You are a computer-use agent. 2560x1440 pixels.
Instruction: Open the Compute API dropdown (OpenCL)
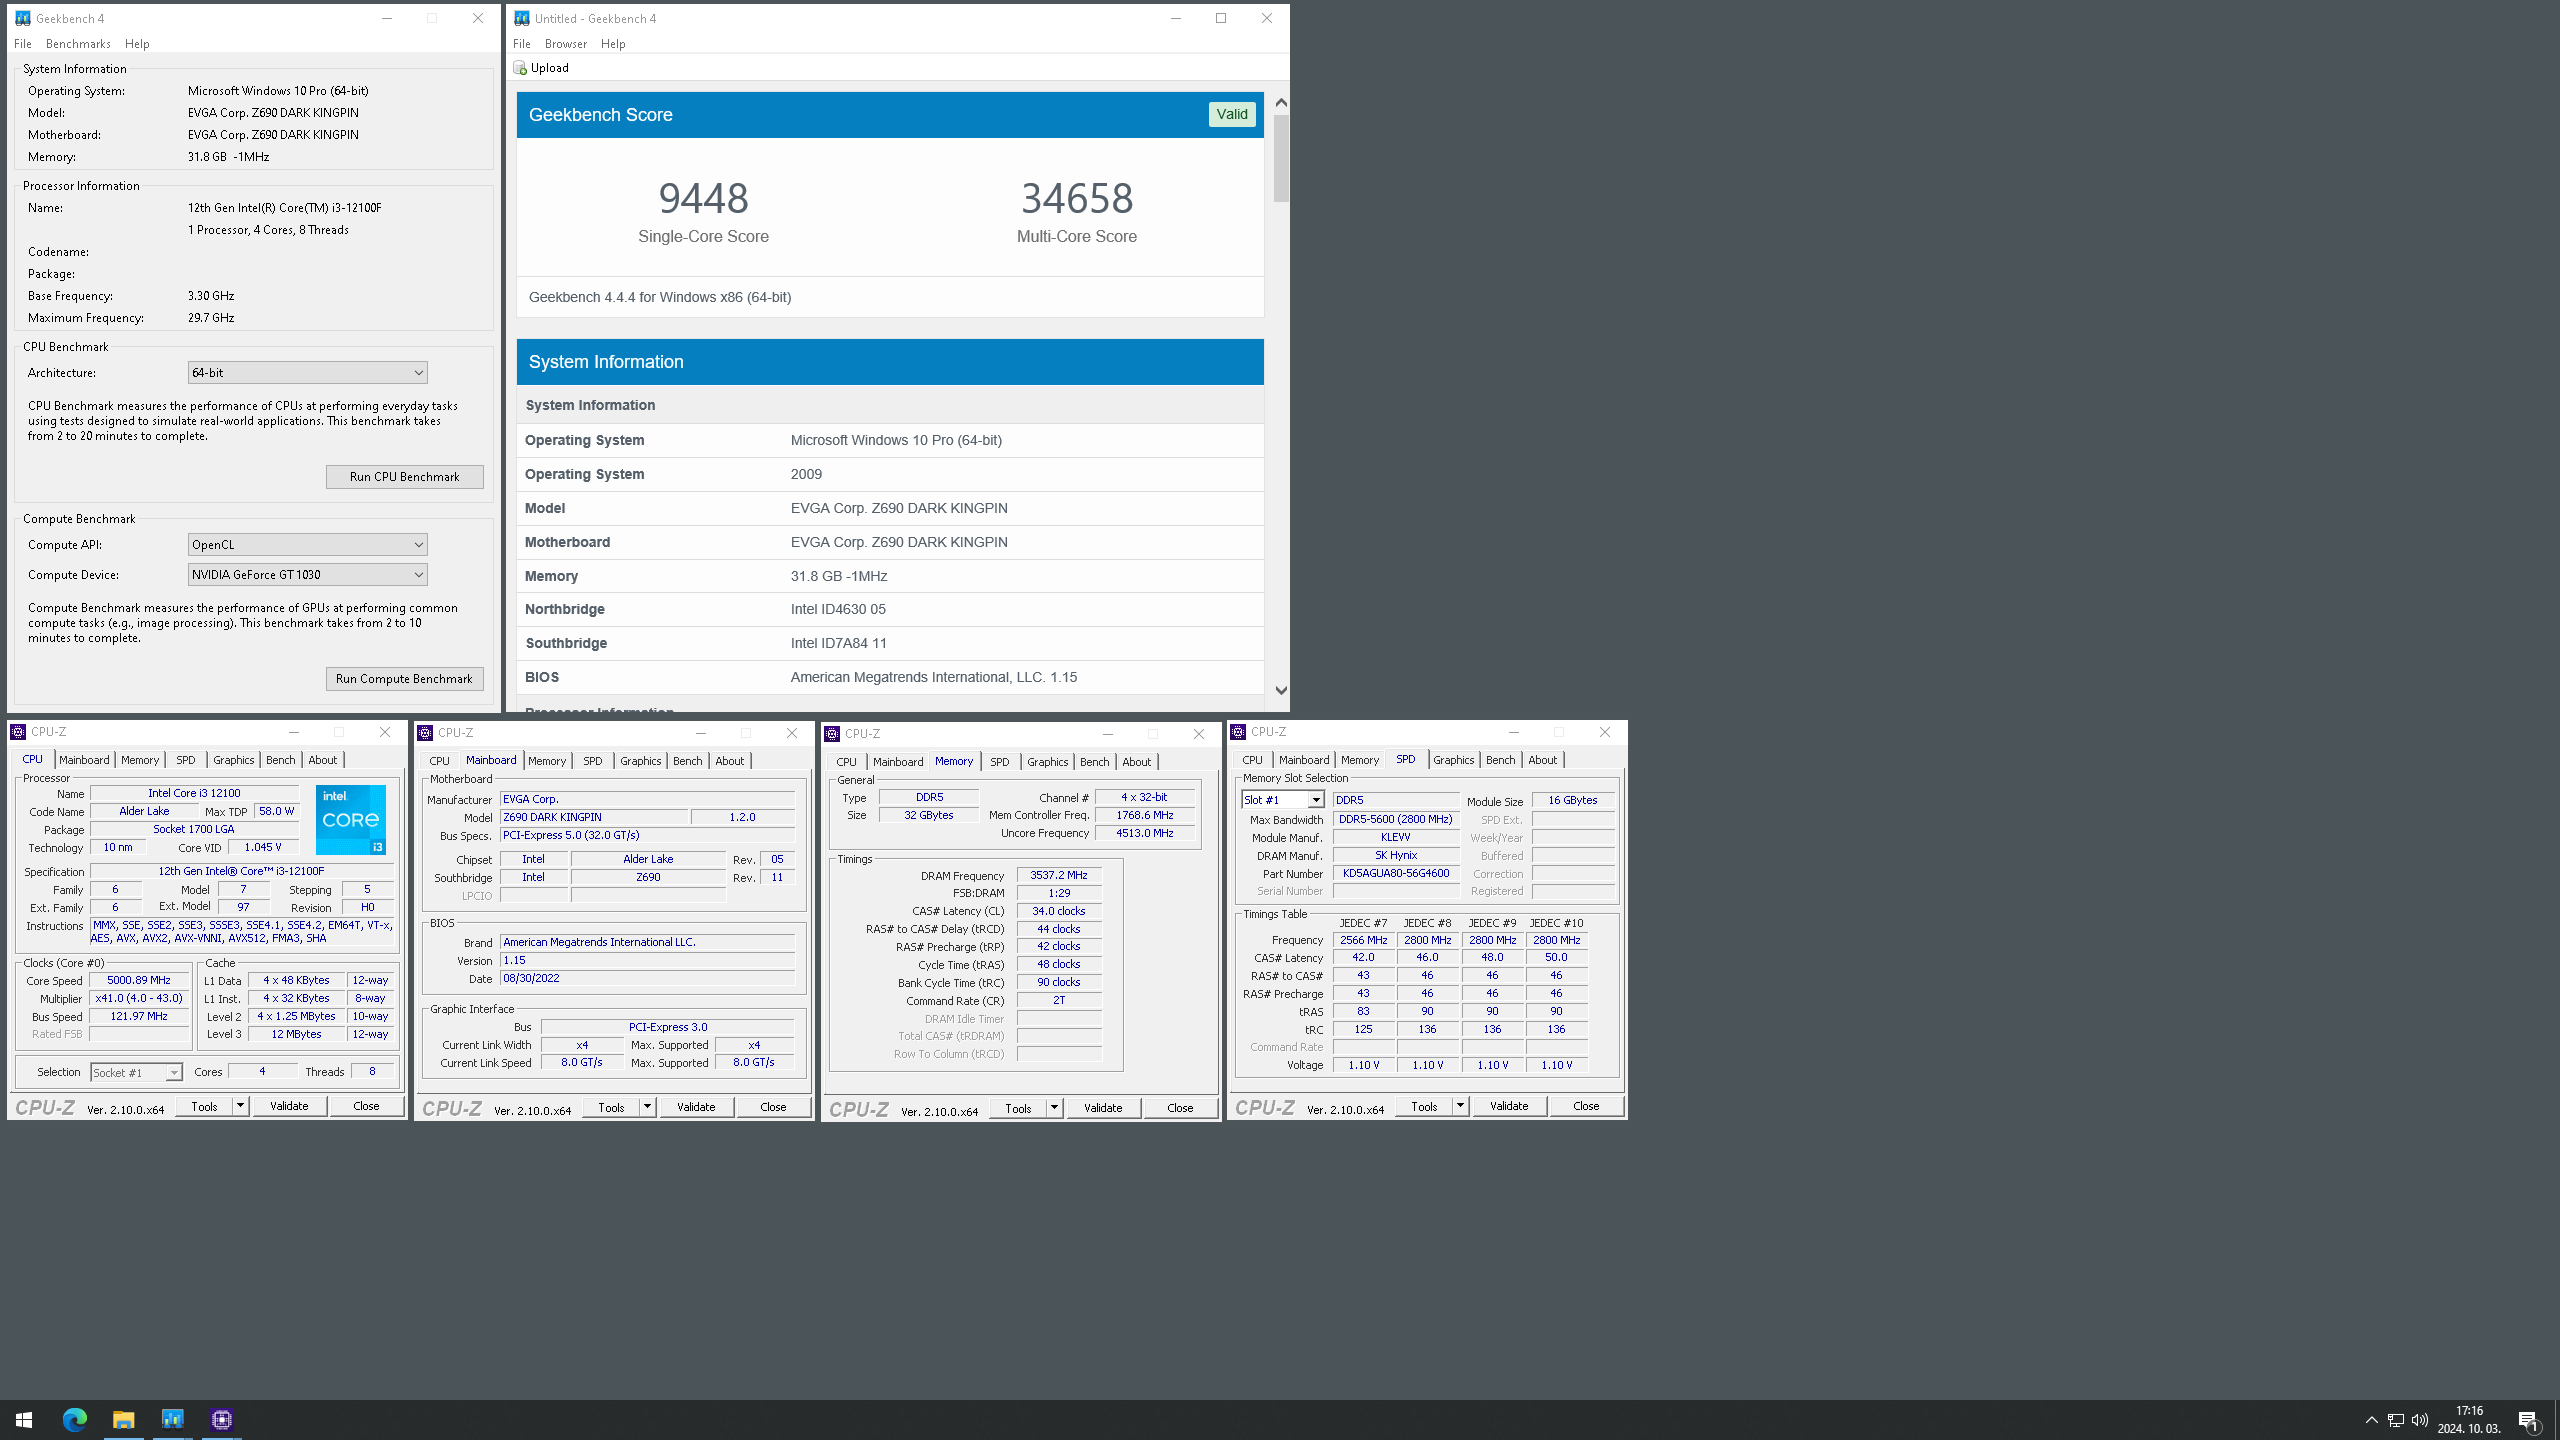point(307,545)
